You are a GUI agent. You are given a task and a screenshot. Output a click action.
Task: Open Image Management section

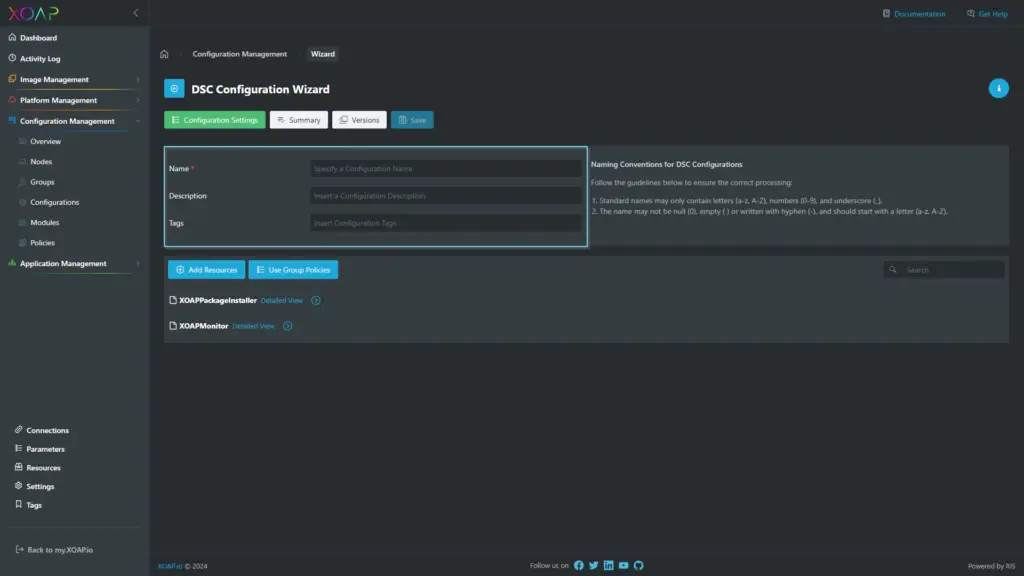54,80
